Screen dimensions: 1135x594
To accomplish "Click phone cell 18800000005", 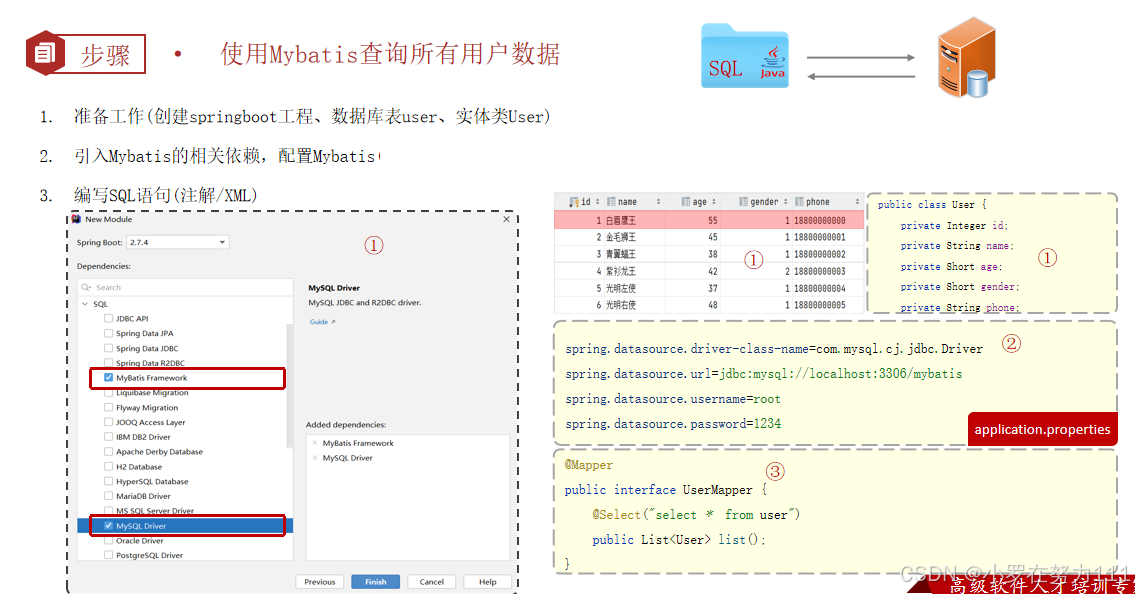I will pos(819,305).
